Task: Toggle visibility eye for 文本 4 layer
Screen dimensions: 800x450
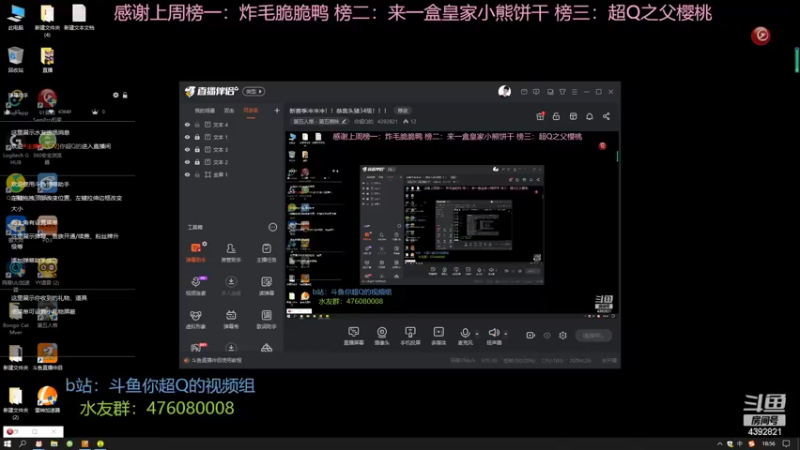Action: click(187, 124)
